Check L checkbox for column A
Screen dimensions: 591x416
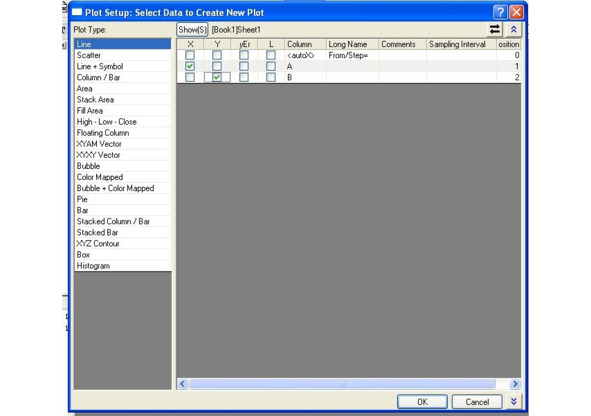tap(271, 66)
